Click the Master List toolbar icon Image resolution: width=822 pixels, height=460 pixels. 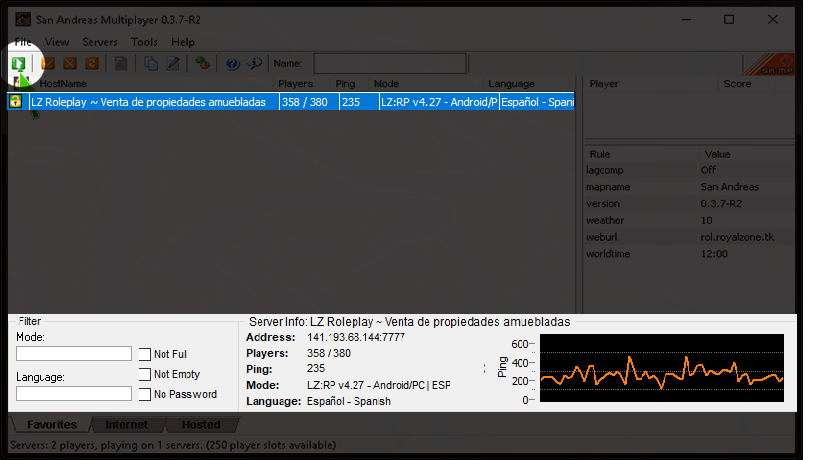tap(121, 63)
